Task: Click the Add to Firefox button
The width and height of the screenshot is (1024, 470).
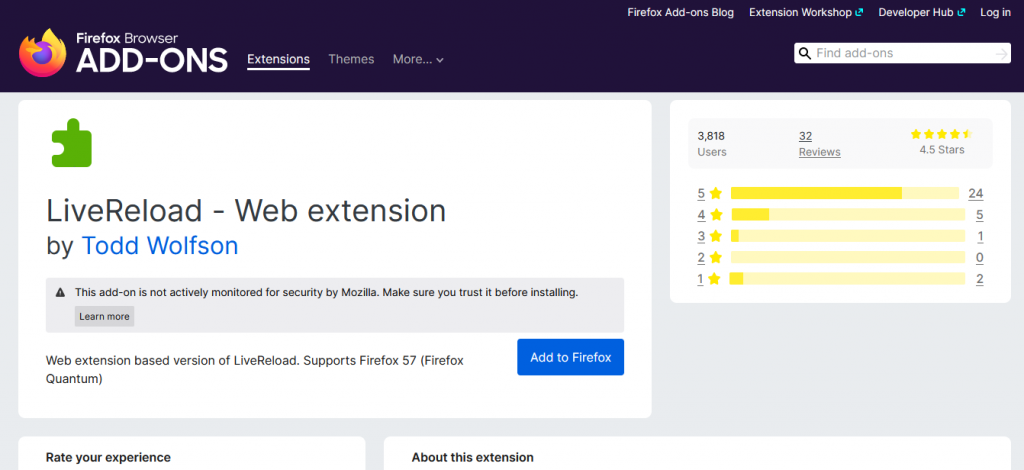Action: pyautogui.click(x=570, y=357)
